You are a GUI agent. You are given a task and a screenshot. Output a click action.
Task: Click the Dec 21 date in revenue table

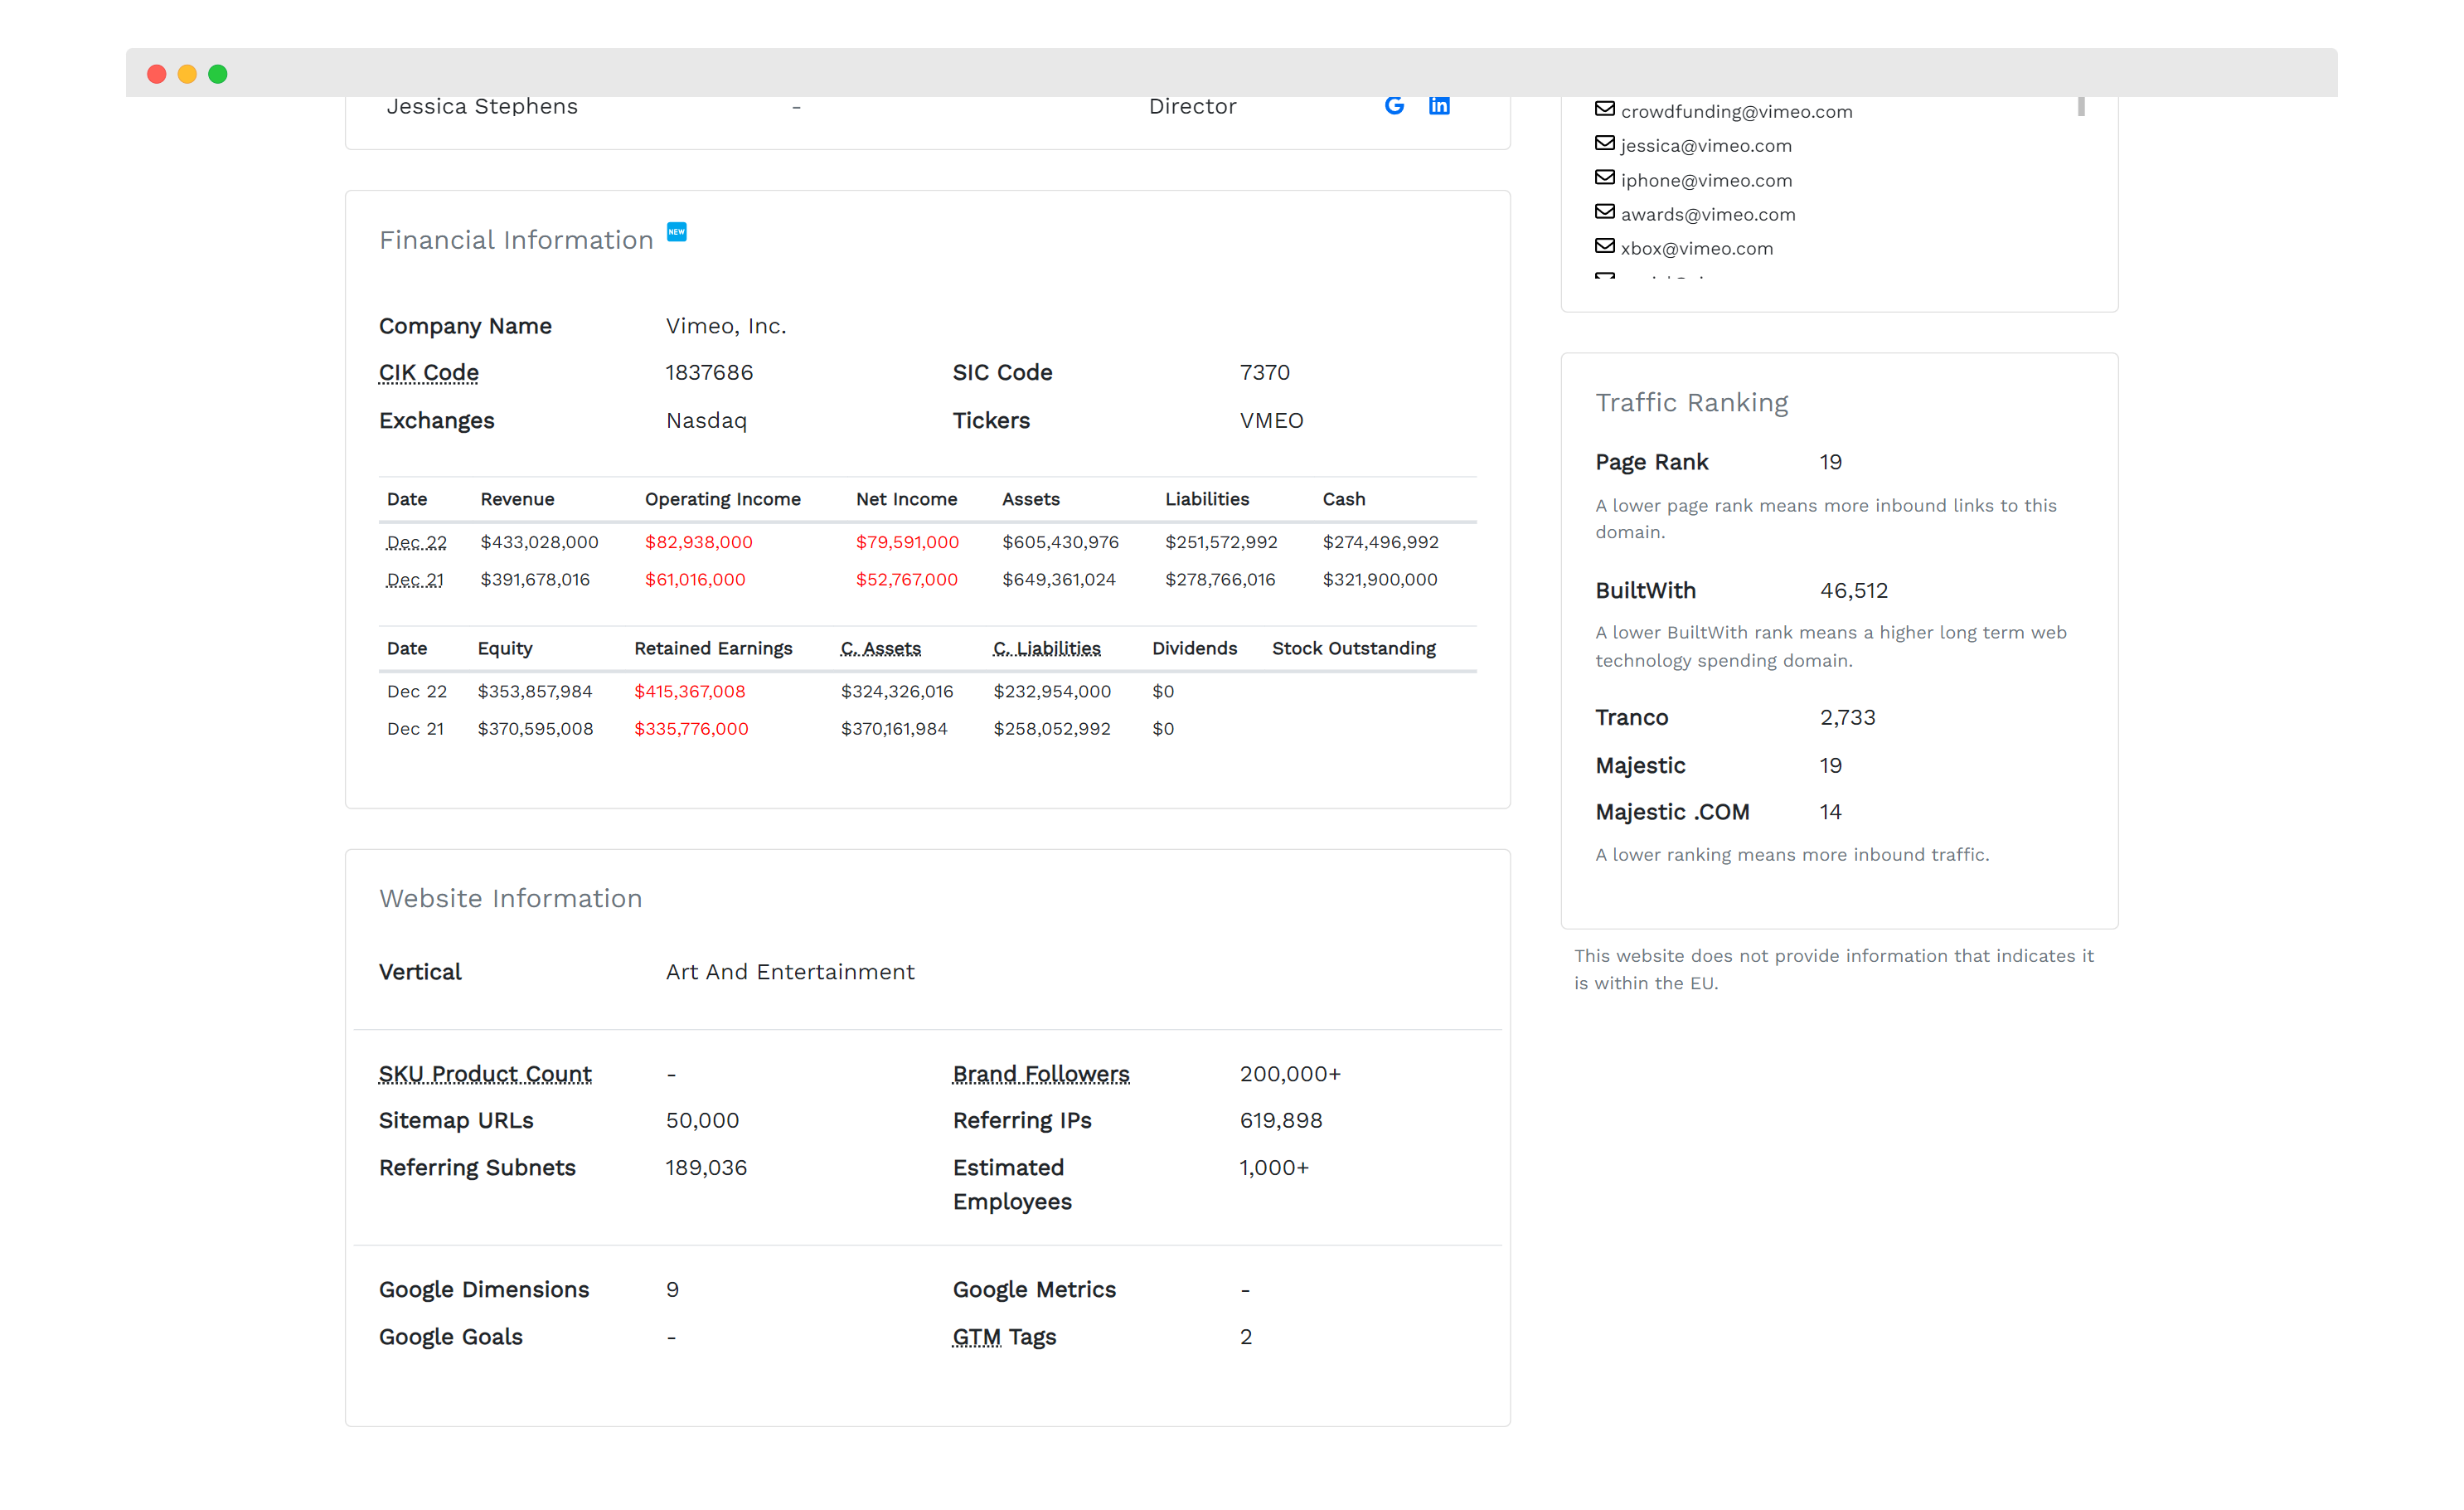(x=415, y=580)
